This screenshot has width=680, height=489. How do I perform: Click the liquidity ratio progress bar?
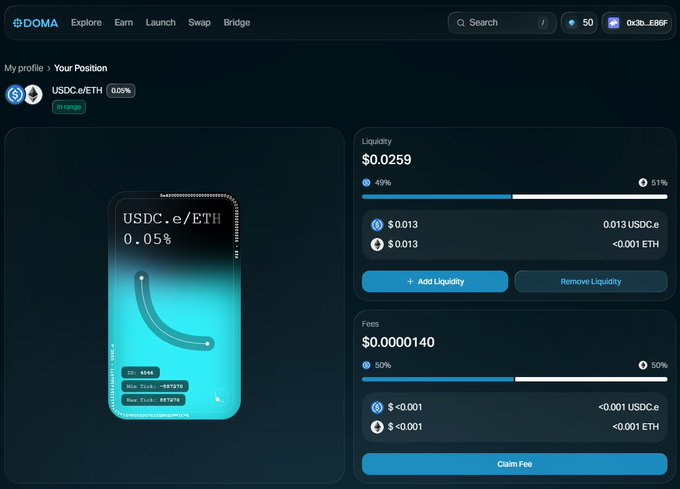point(514,197)
